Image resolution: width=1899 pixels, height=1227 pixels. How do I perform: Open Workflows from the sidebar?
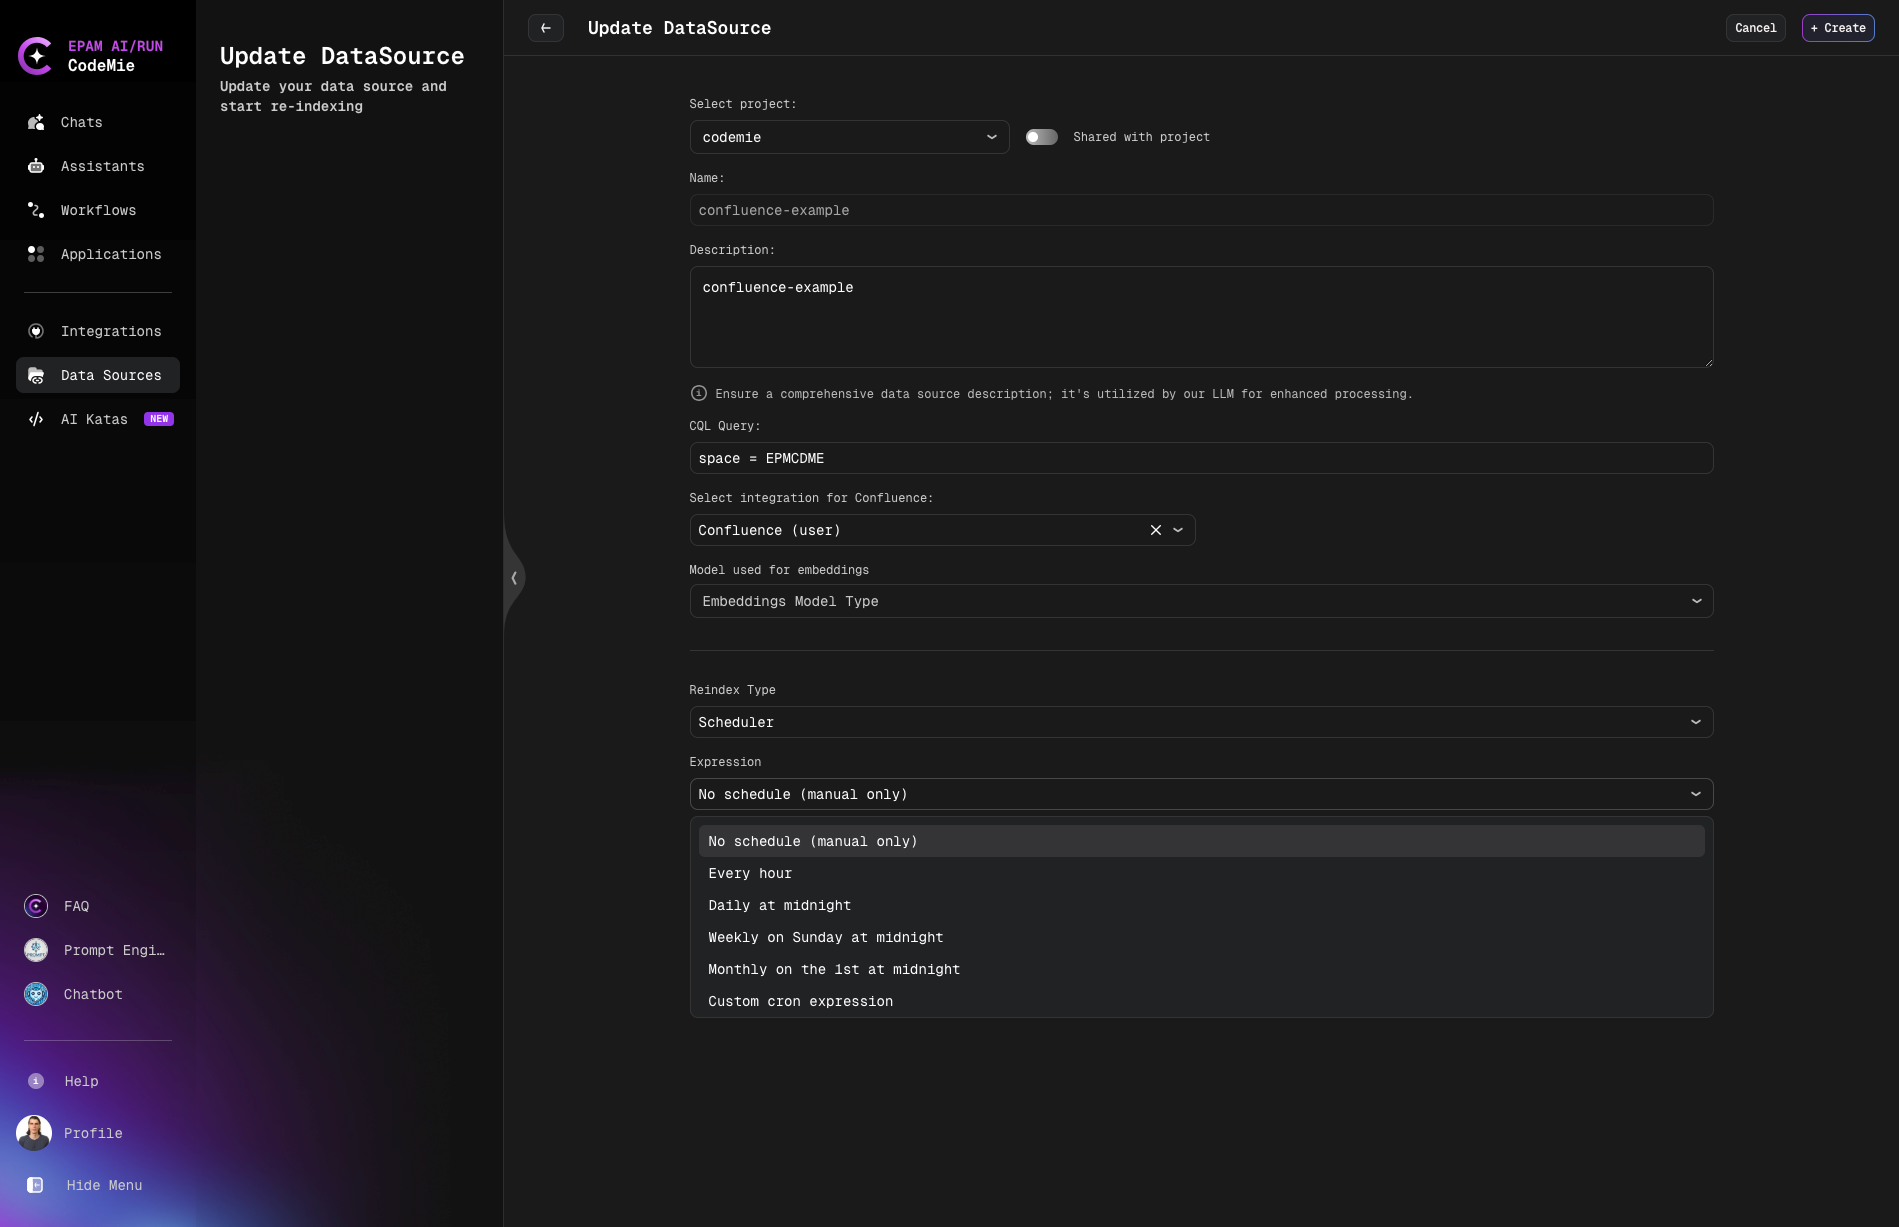tap(35, 210)
